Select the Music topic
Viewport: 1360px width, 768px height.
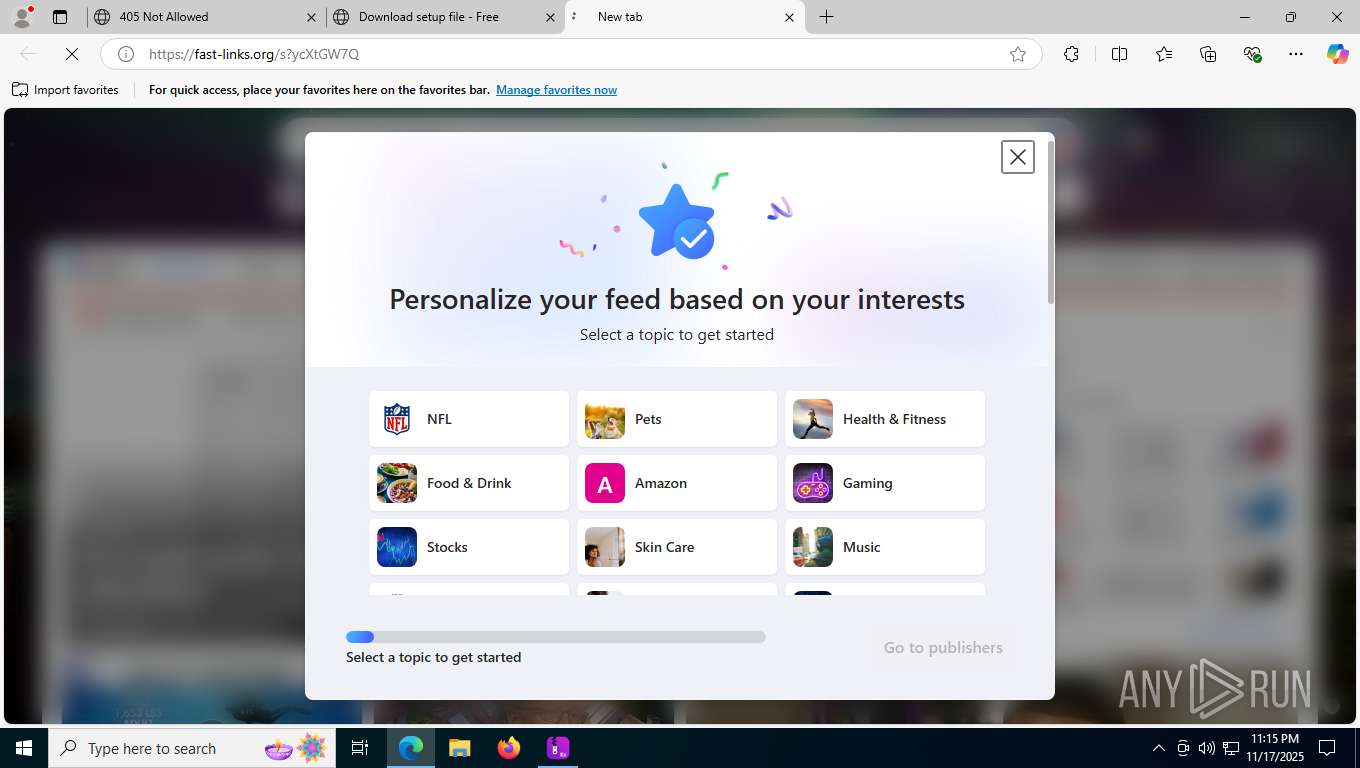point(885,547)
